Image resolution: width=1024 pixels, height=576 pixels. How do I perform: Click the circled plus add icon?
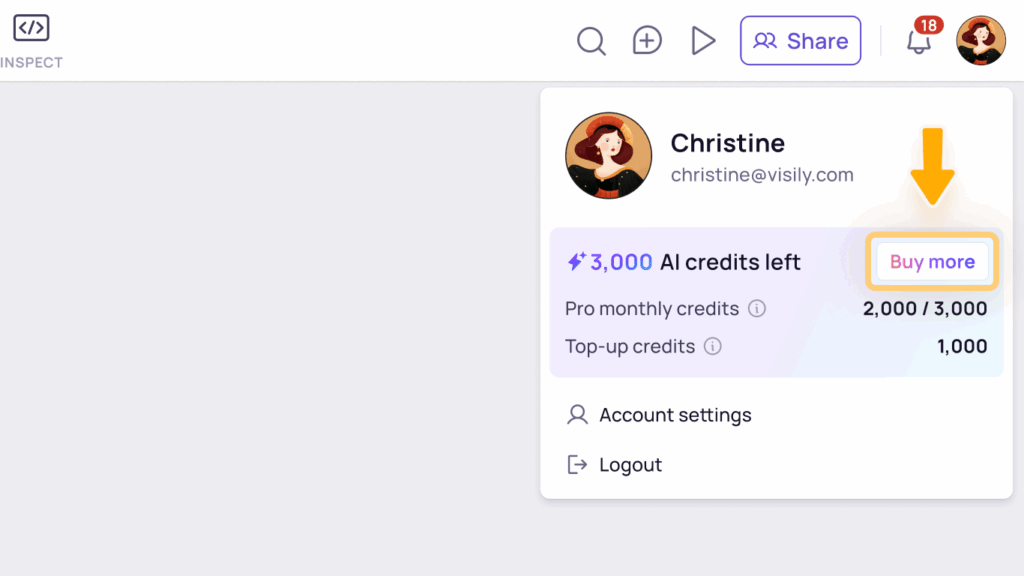647,40
